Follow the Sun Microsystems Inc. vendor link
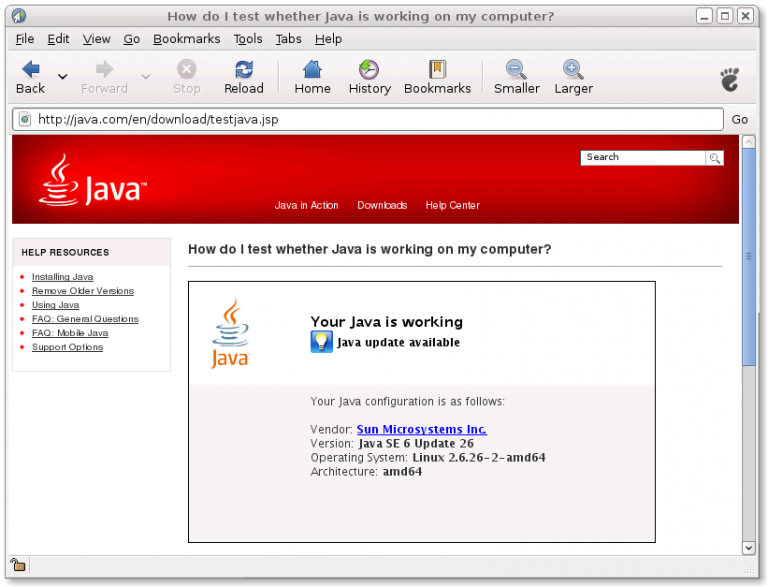The image size is (768, 587). [422, 429]
